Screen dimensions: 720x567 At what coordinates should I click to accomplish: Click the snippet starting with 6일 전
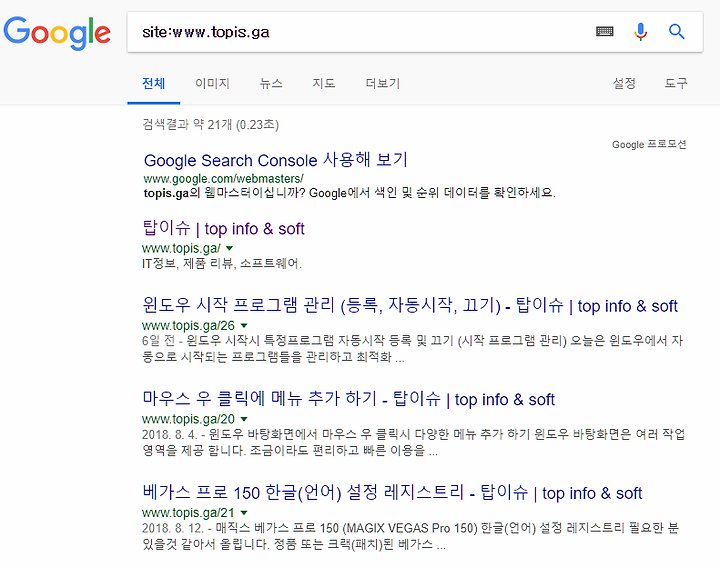[412, 348]
